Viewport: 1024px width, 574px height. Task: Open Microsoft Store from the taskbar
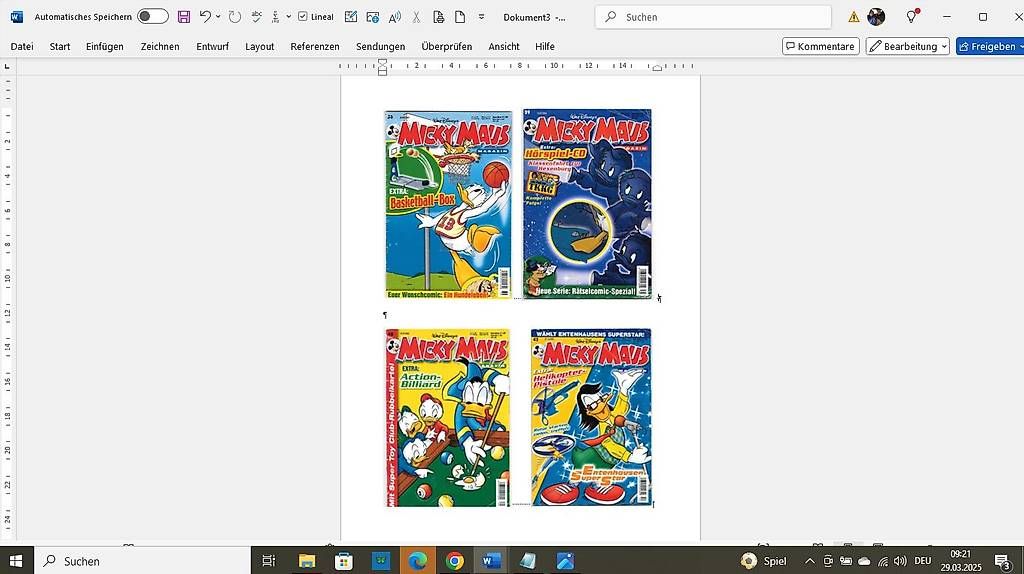pos(344,561)
